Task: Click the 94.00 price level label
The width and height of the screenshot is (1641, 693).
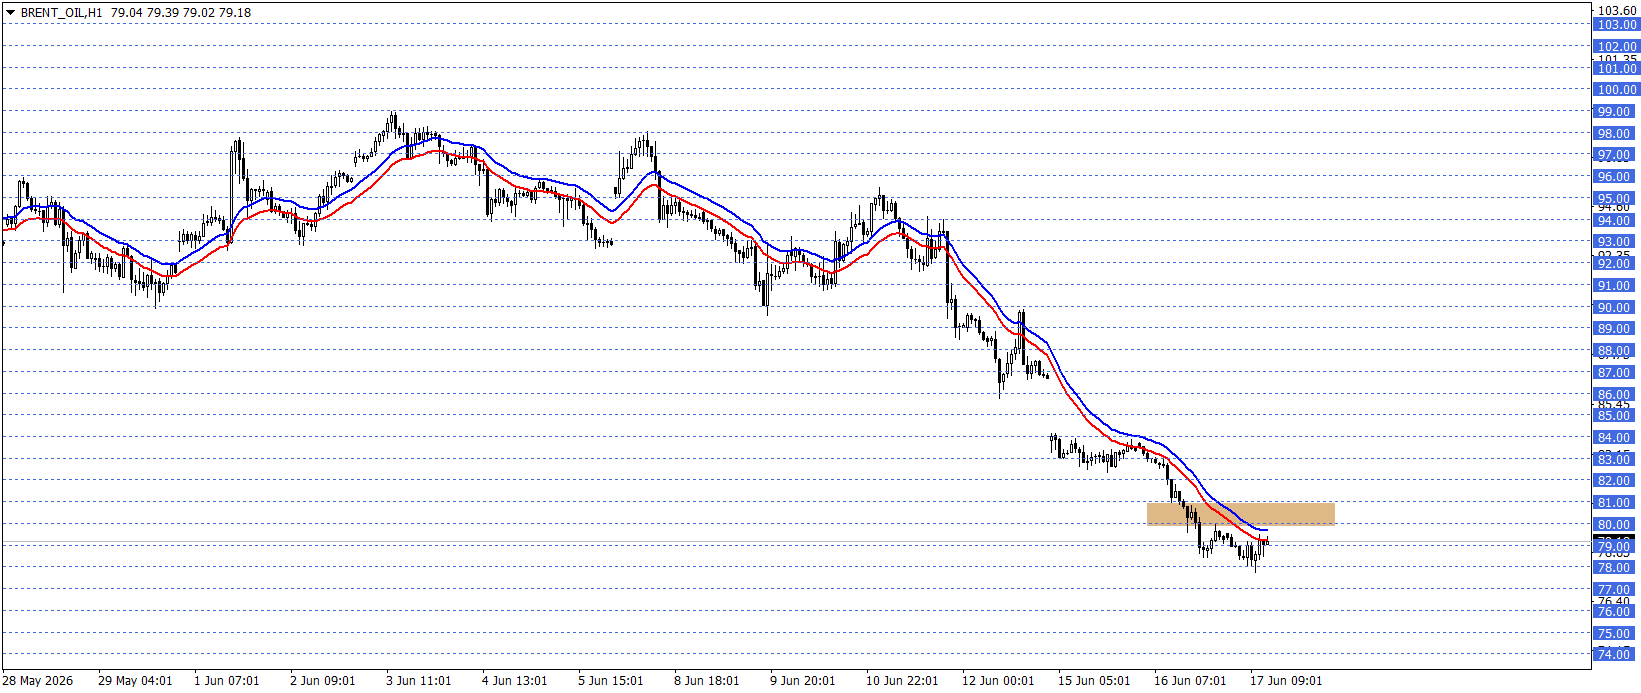Action: tap(1616, 221)
